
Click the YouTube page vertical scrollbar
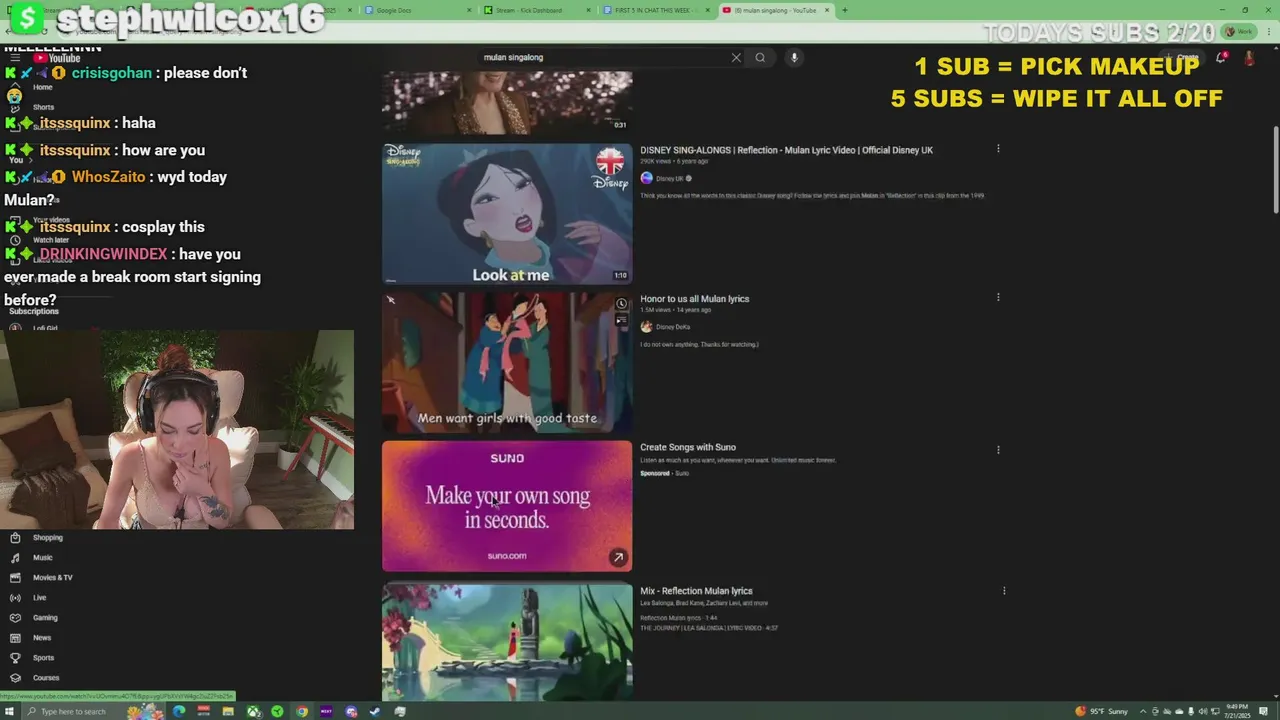point(1275,170)
